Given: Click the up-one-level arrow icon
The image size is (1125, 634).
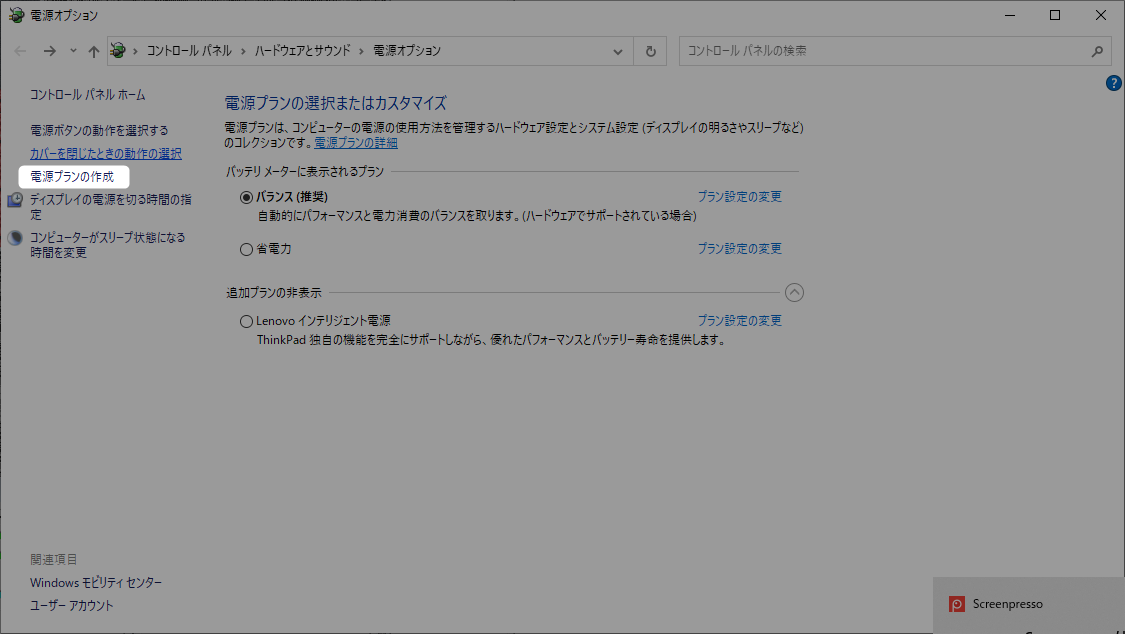Looking at the screenshot, I should point(94,51).
